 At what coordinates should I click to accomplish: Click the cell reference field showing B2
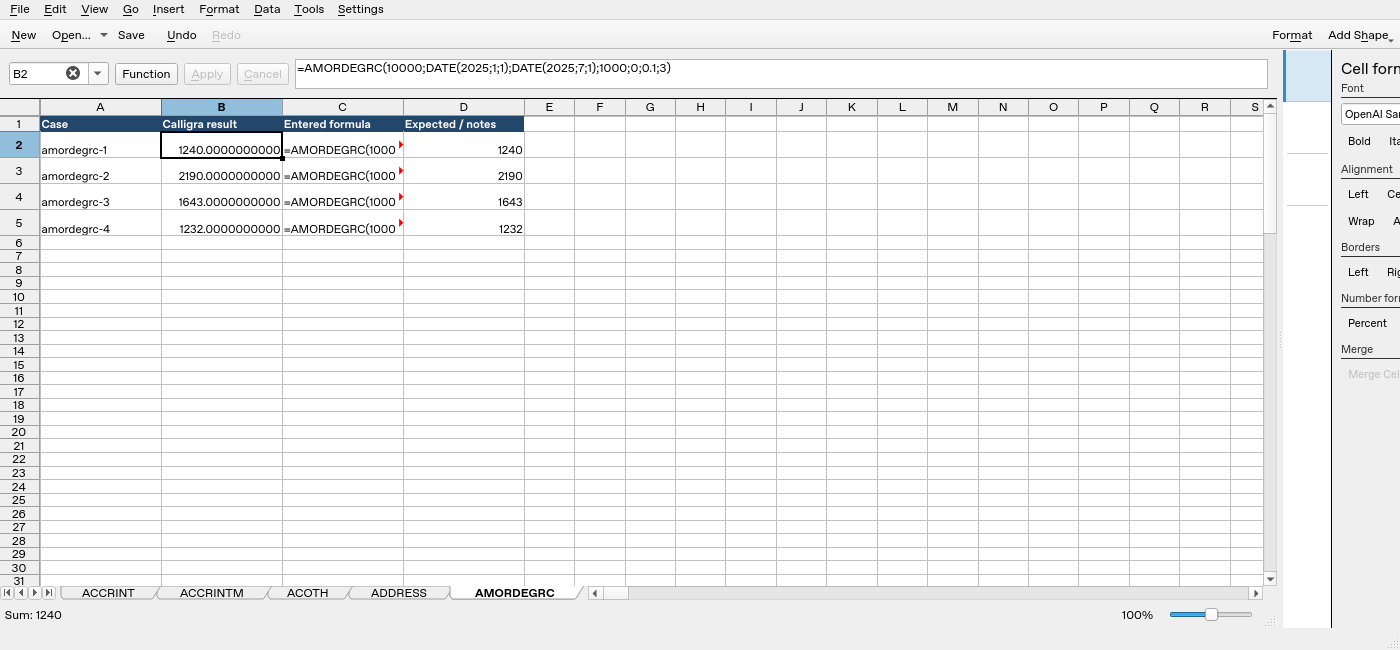37,73
